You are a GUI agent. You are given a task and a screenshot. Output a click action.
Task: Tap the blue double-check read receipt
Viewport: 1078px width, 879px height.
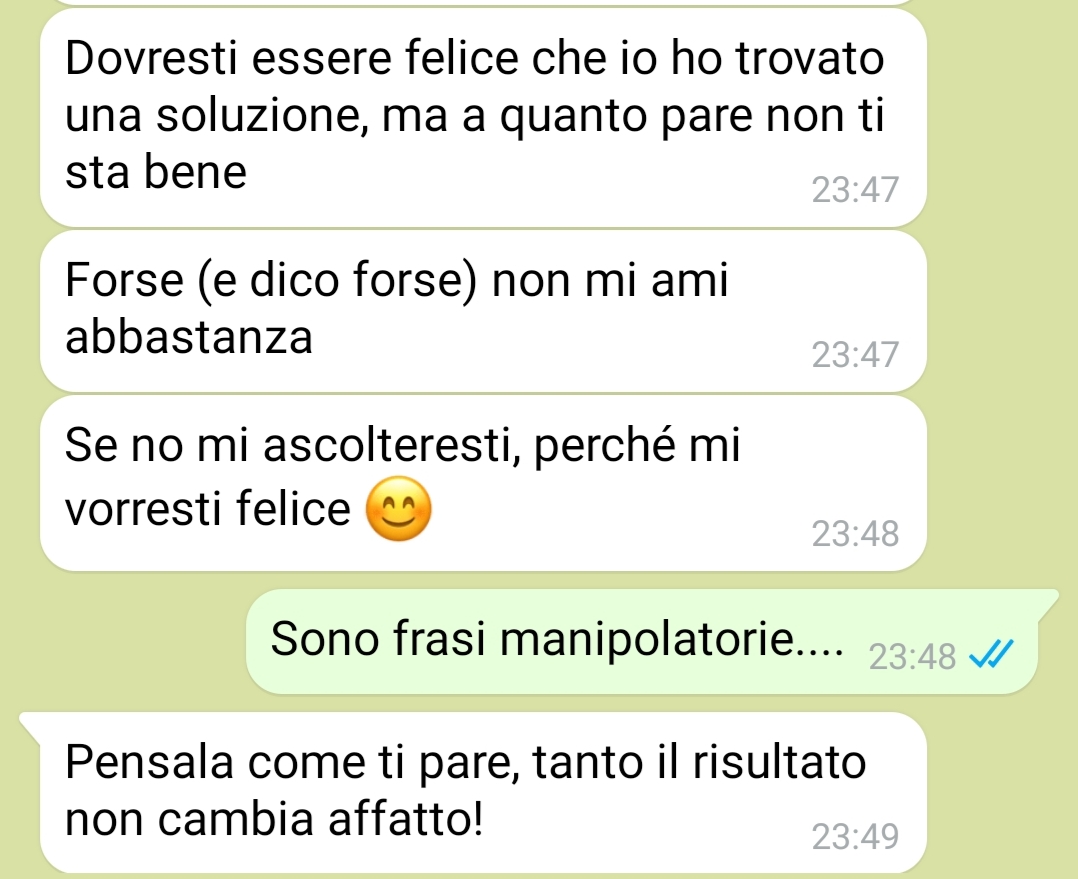(x=991, y=654)
